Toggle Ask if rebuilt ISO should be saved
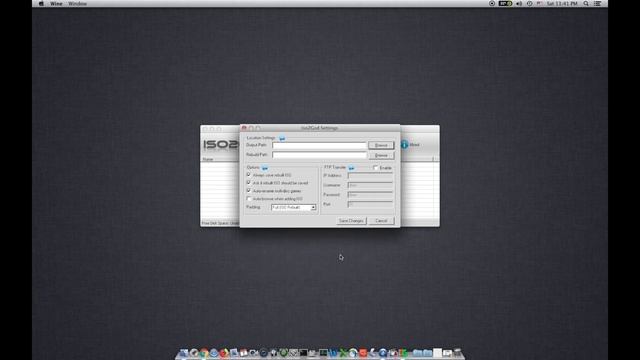This screenshot has width=640, height=360. 249,182
